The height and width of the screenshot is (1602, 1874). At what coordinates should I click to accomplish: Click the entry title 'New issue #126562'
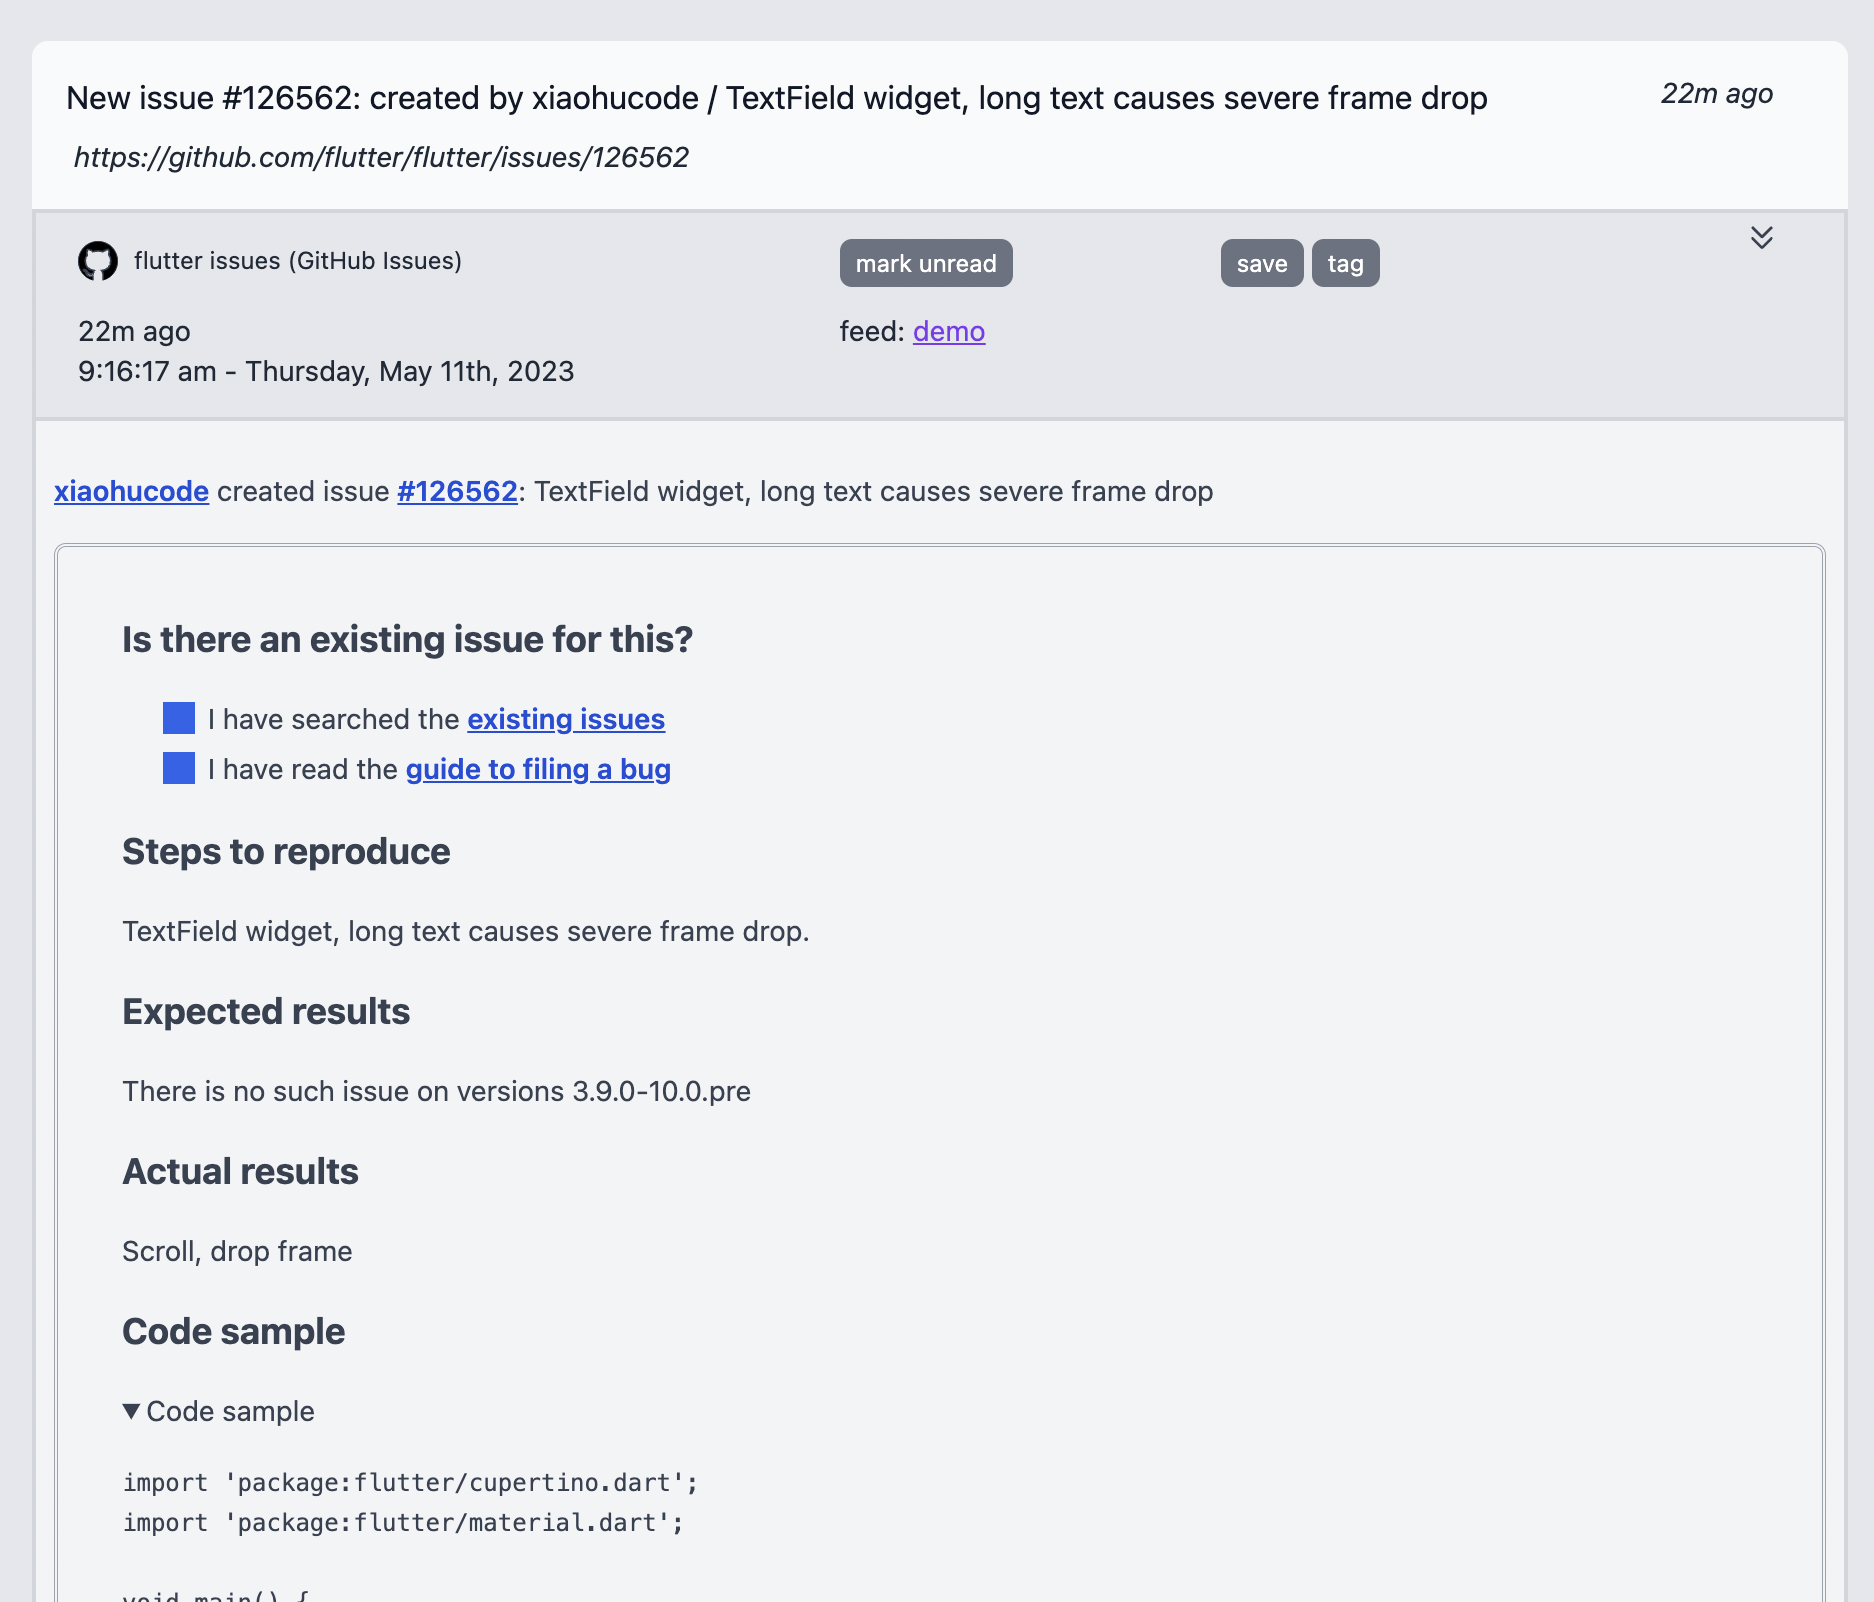pyautogui.click(x=776, y=98)
